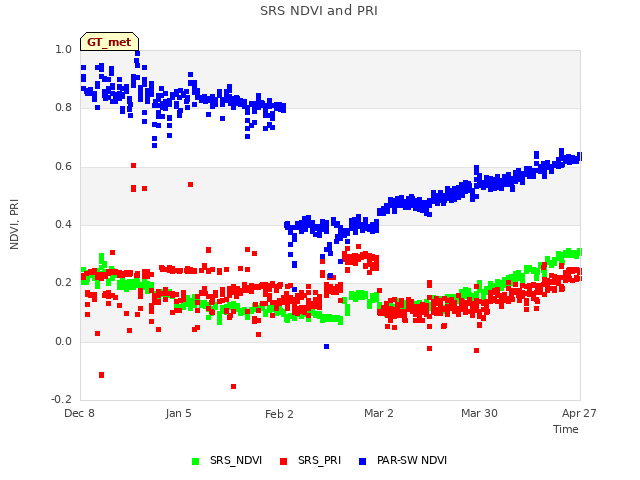Click the highest red PRI outlier at 0.6

click(133, 166)
